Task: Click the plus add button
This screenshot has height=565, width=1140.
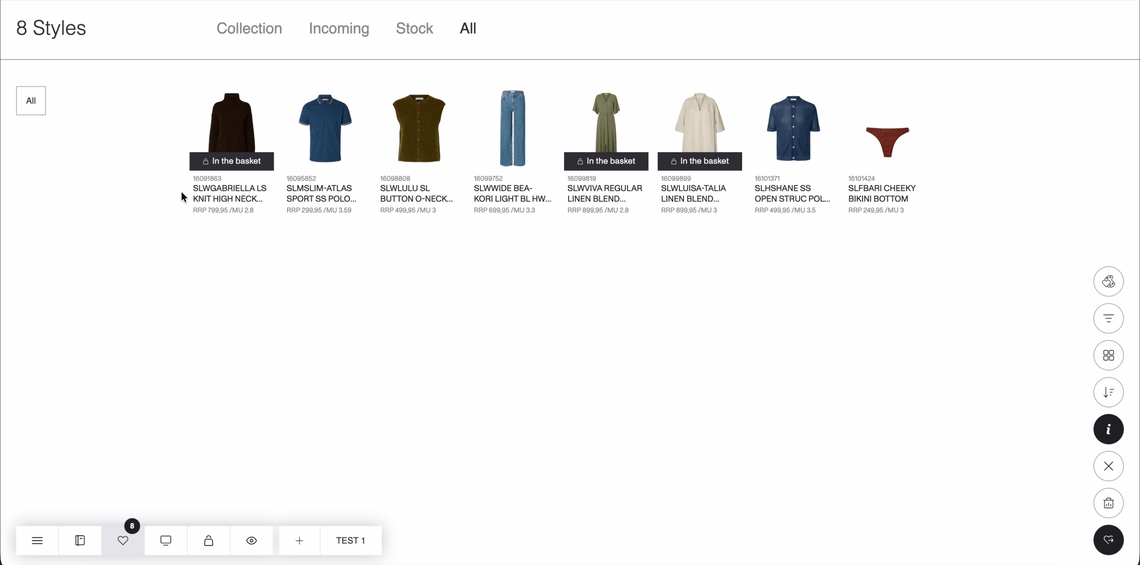Action: tap(299, 541)
